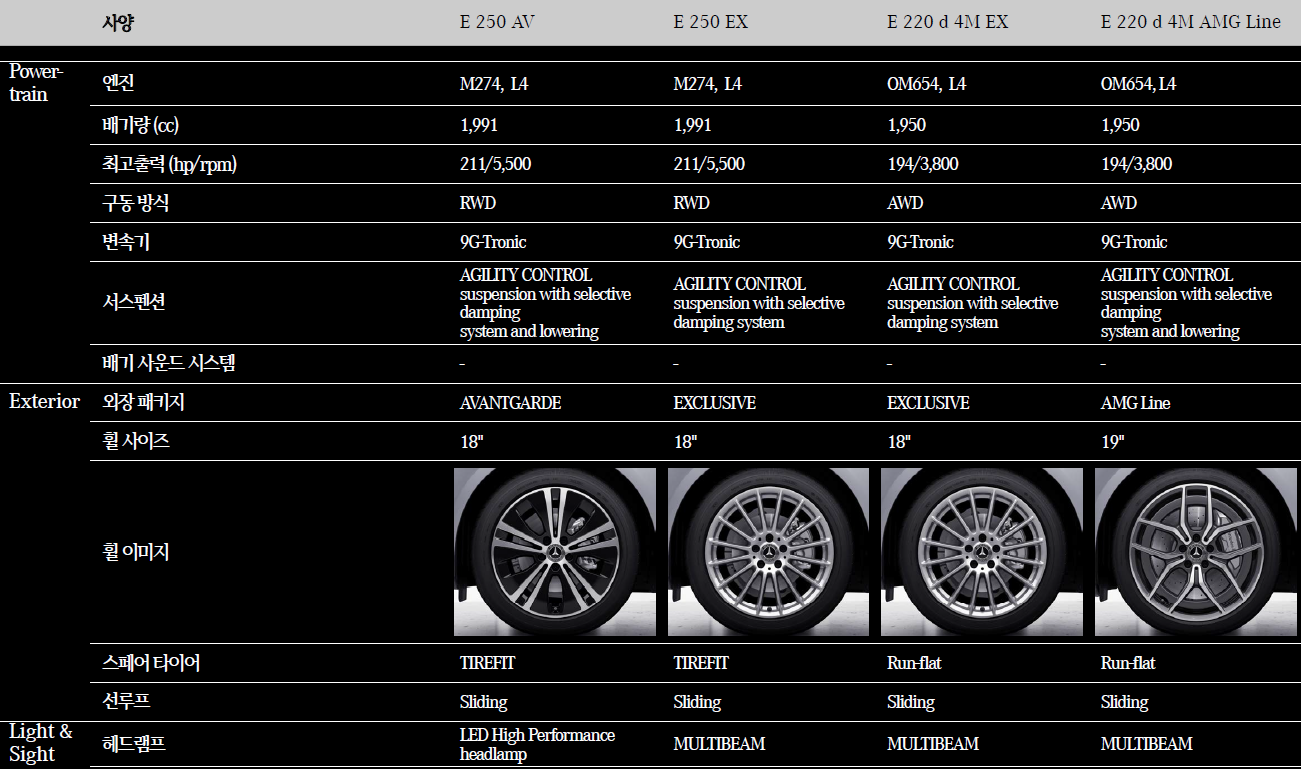Click the '배기 사운드 시스템' row label
Image resolution: width=1301 pixels, height=769 pixels.
[x=168, y=363]
